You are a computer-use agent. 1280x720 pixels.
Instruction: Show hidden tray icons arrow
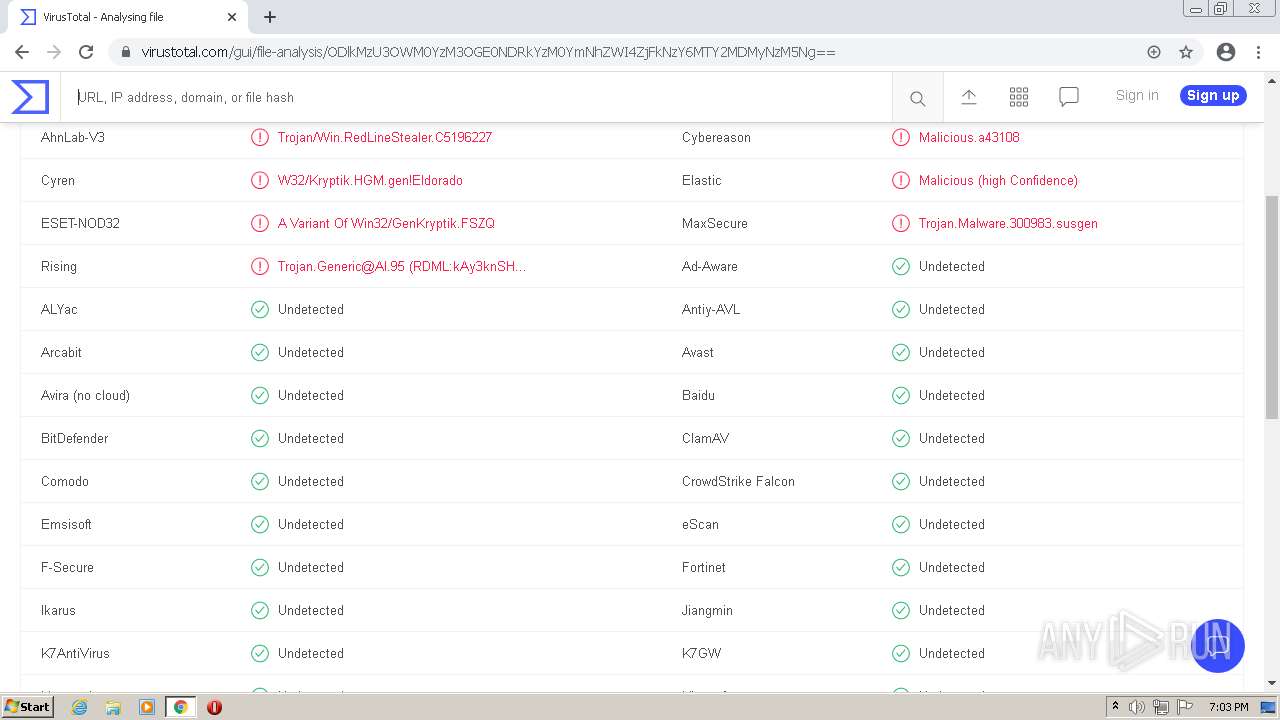coord(1115,706)
